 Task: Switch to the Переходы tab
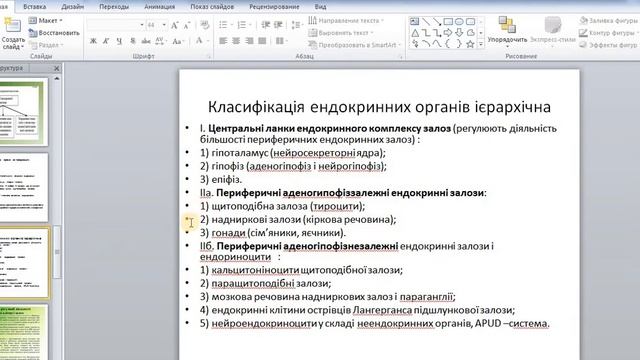tap(114, 7)
